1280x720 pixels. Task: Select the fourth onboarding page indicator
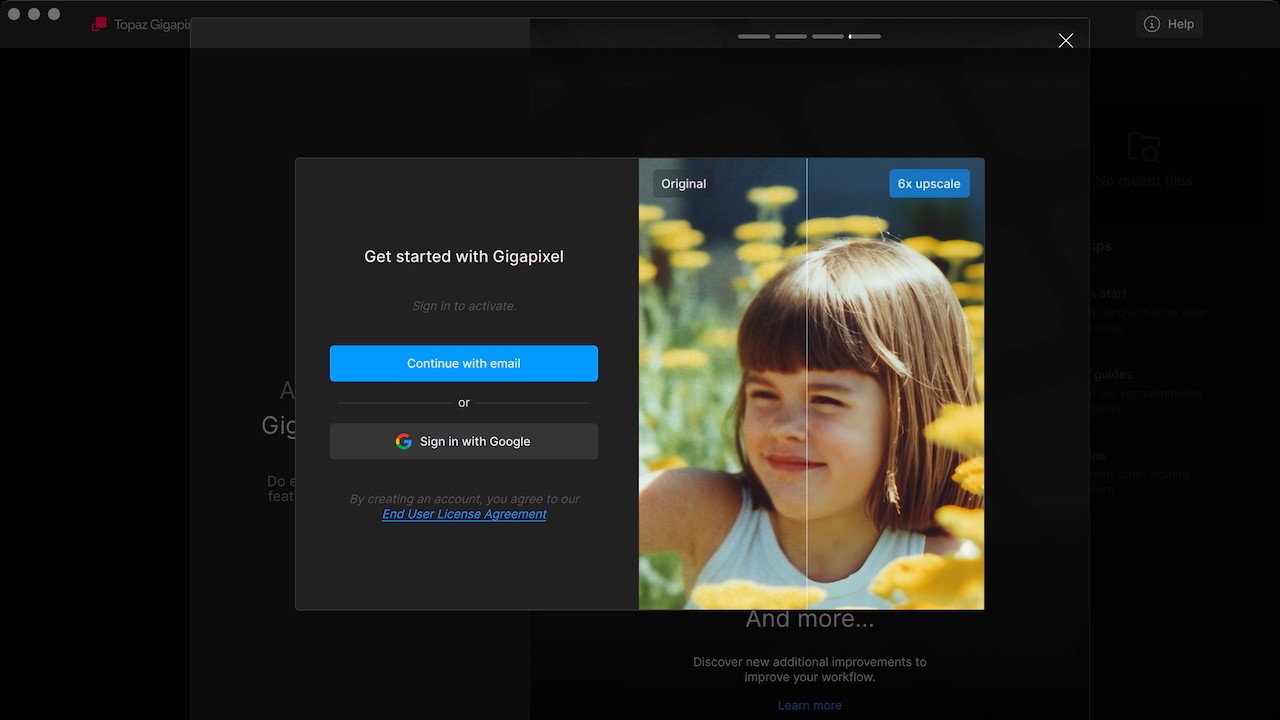pyautogui.click(x=865, y=36)
